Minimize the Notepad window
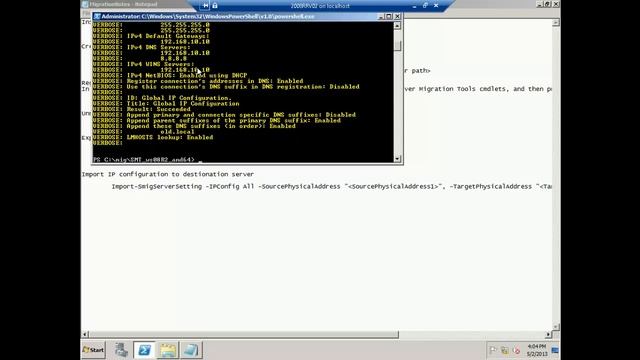Screen dimensions: 640x360 [x=539, y=4]
